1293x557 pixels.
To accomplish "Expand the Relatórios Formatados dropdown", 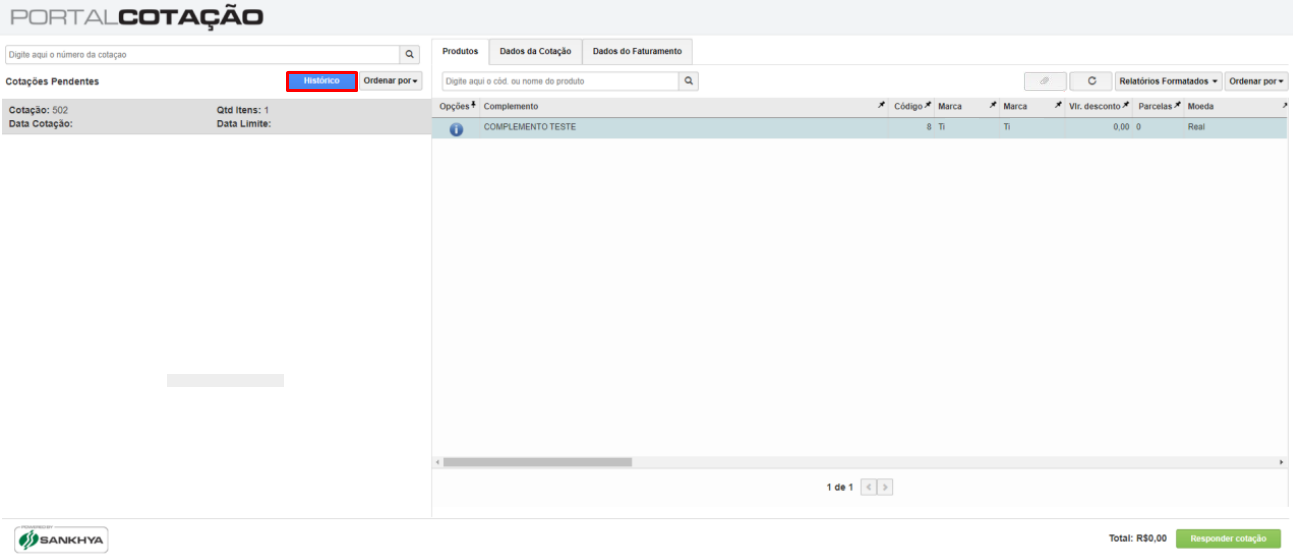I will [x=1168, y=81].
